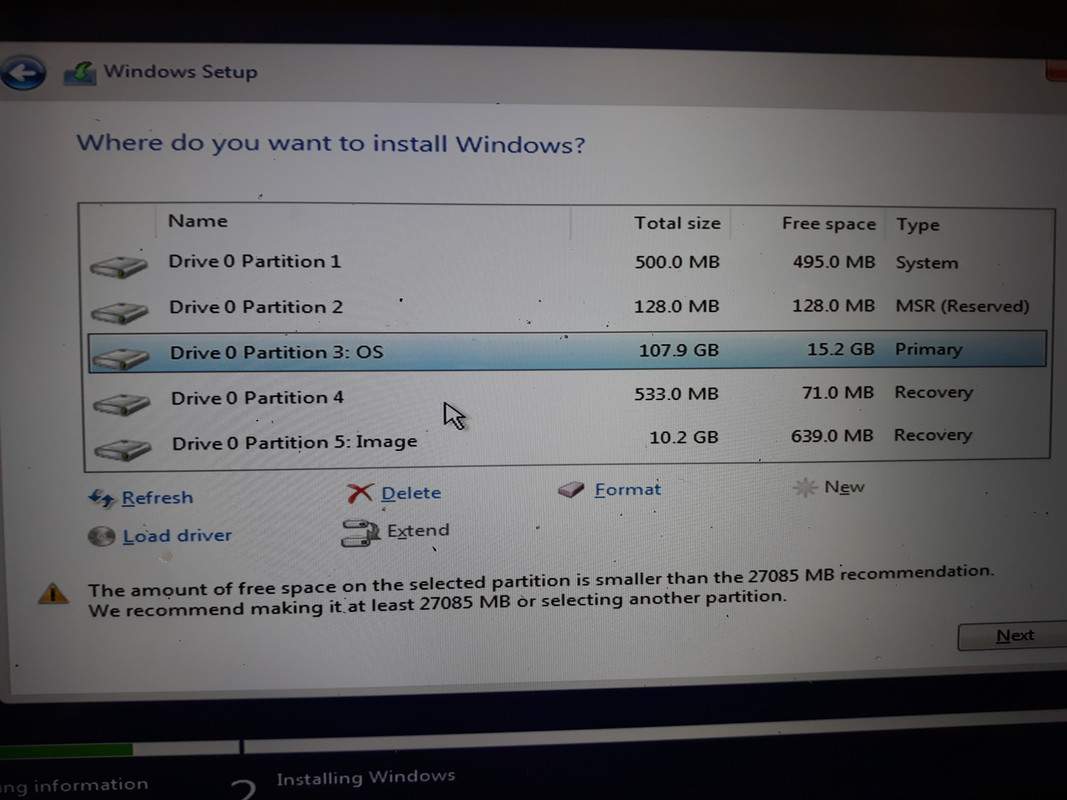Click the Recovery type of Partition 4
The width and height of the screenshot is (1067, 800).
pyautogui.click(x=933, y=393)
